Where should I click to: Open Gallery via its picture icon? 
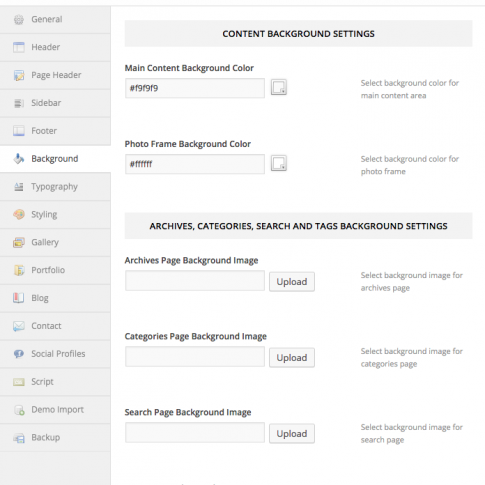coord(19,242)
